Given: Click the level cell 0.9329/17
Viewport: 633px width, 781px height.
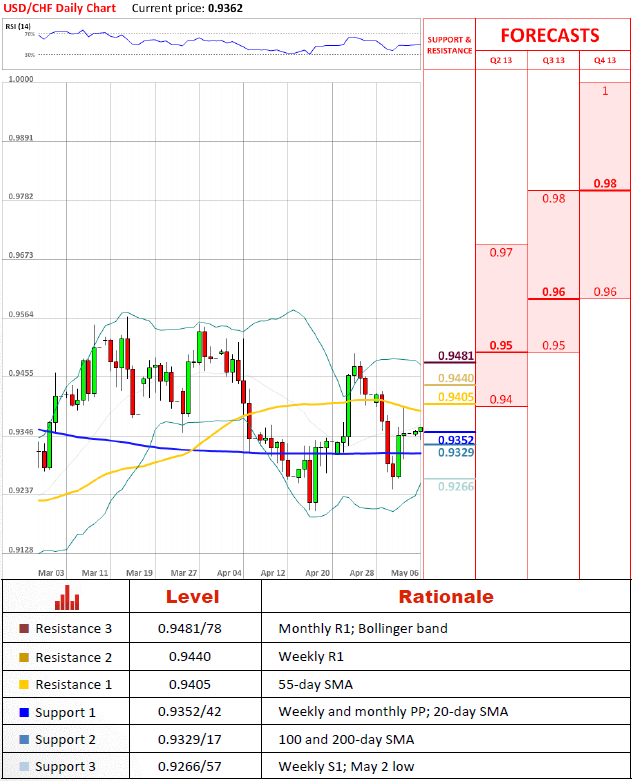Looking at the screenshot, I should pos(190,740).
